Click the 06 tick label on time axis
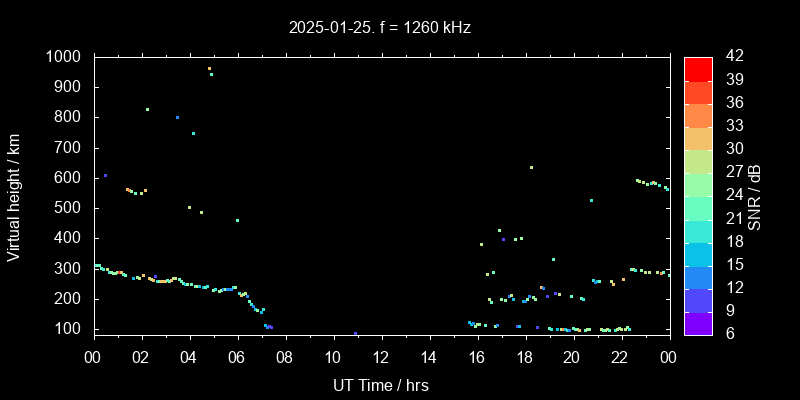 pos(237,357)
